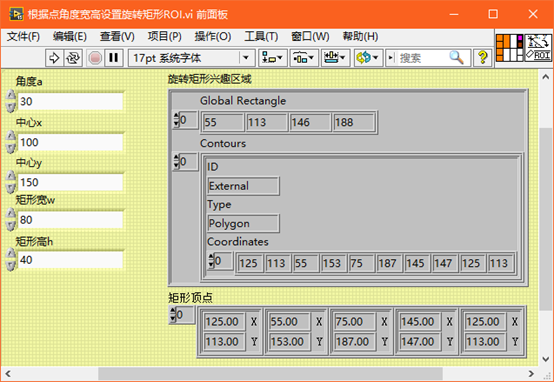Open the 查看(V) menu

[117, 36]
